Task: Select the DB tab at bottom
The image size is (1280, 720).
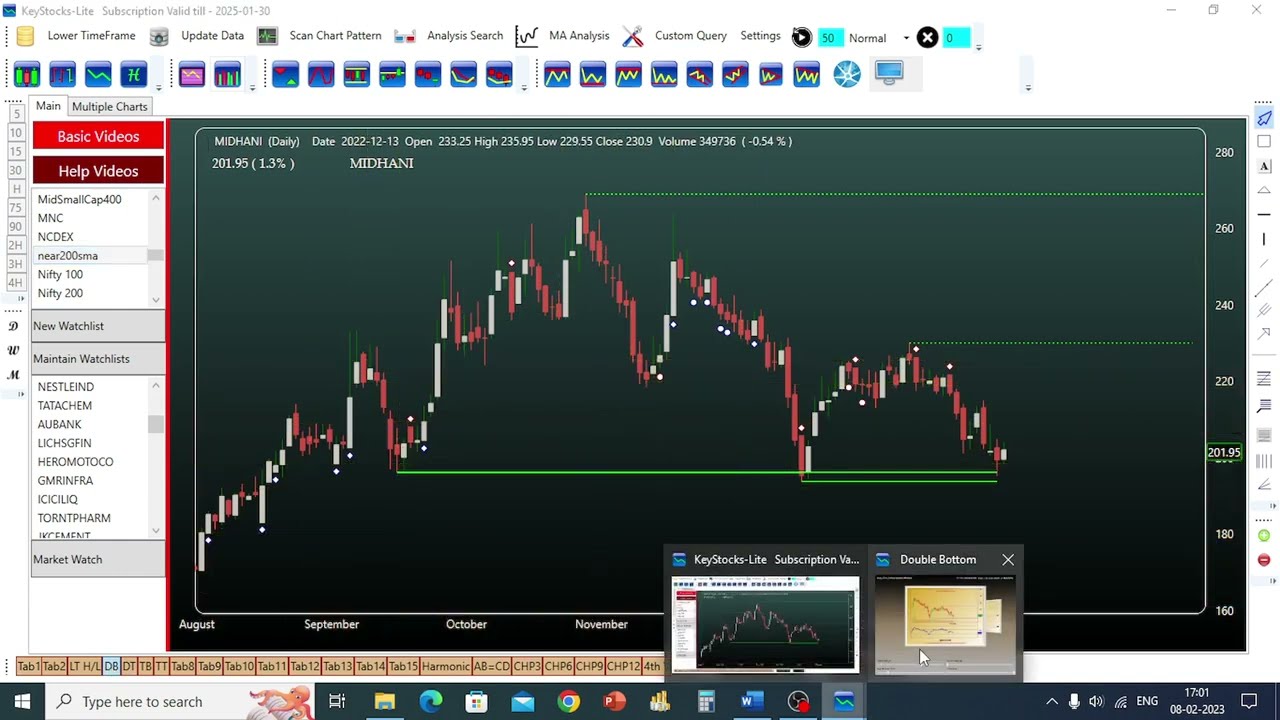Action: point(111,666)
